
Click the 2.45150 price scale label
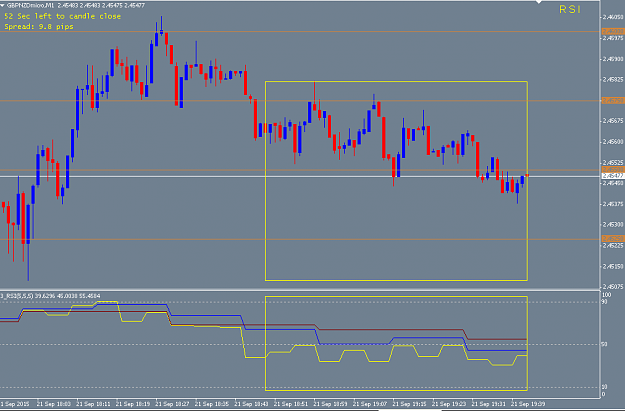(x=613, y=266)
